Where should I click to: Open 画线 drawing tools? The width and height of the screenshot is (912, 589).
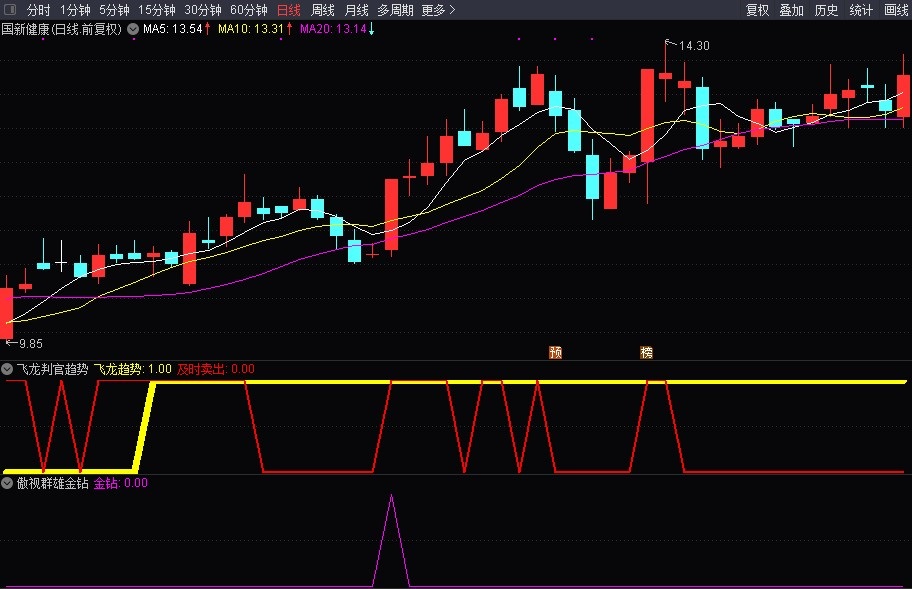[x=896, y=10]
